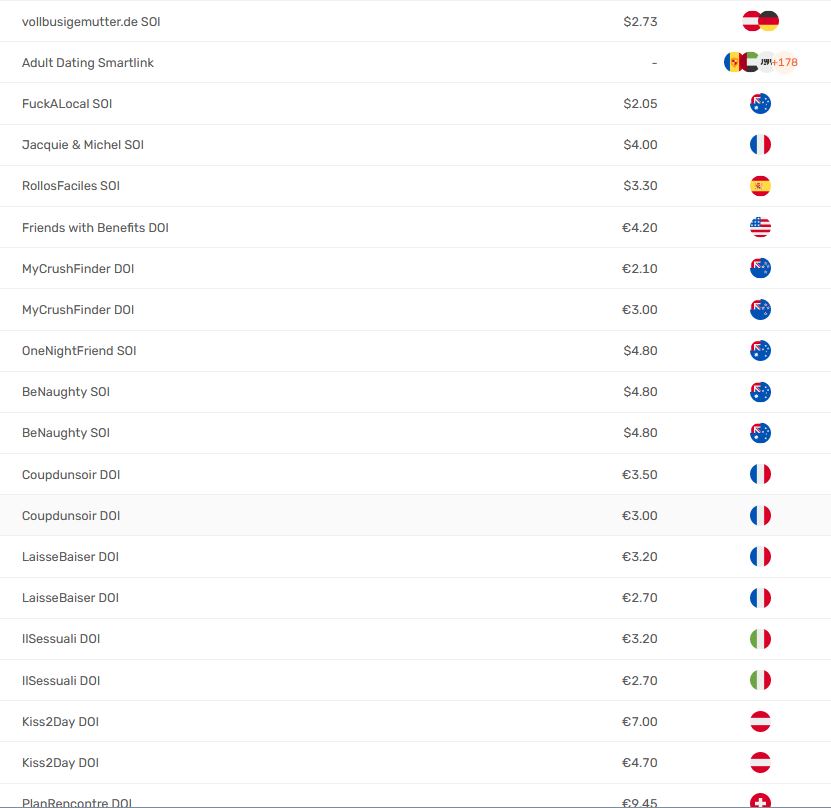Image resolution: width=831 pixels, height=808 pixels.
Task: Select the Adult Dating Smartlink row
Action: tap(416, 63)
